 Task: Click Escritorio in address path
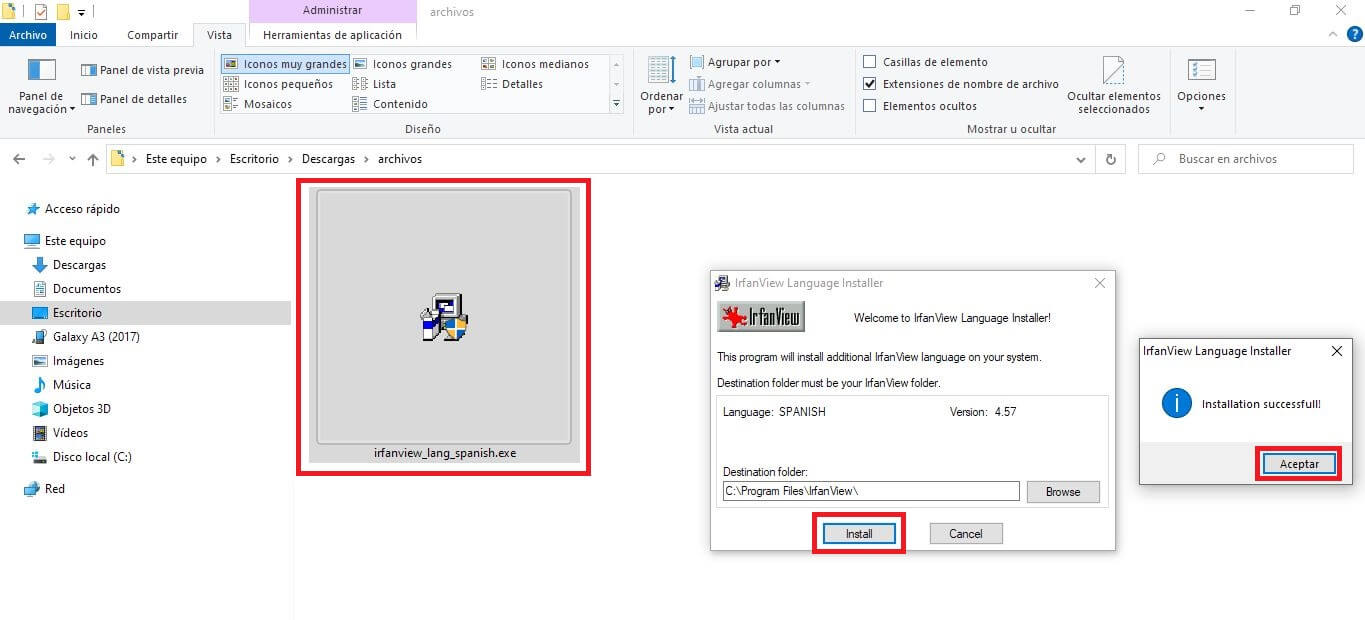(254, 159)
